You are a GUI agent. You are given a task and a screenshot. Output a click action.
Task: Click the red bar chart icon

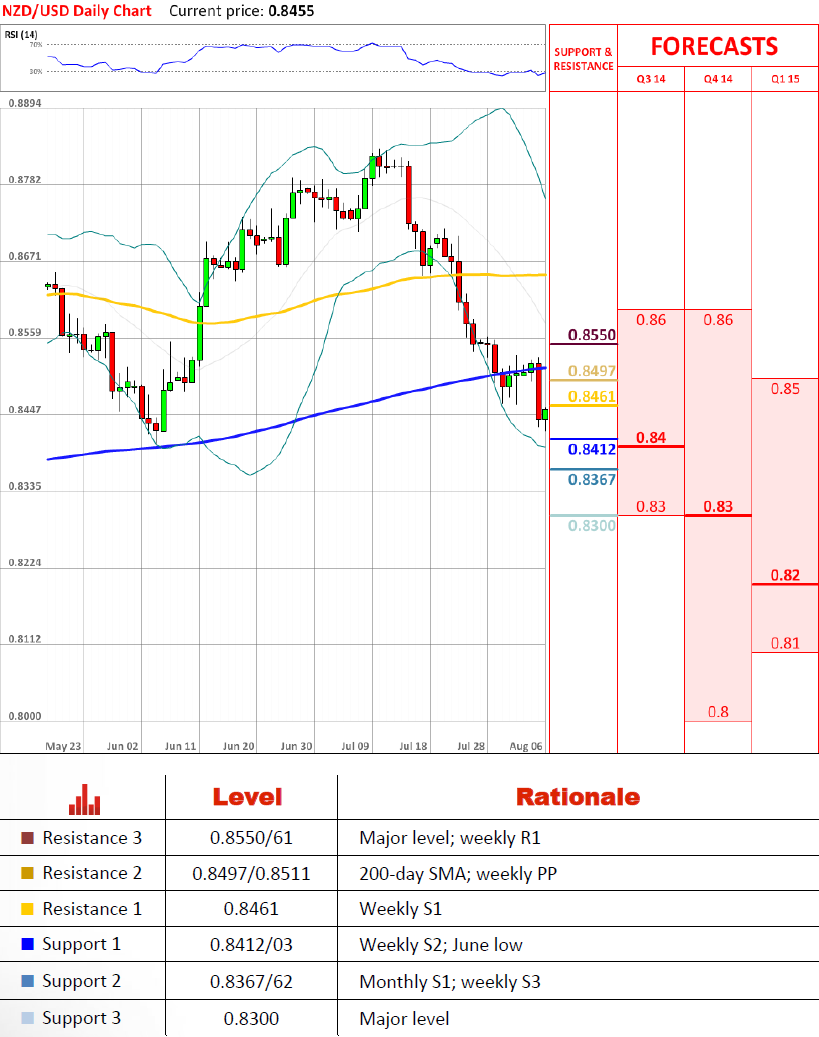(84, 798)
